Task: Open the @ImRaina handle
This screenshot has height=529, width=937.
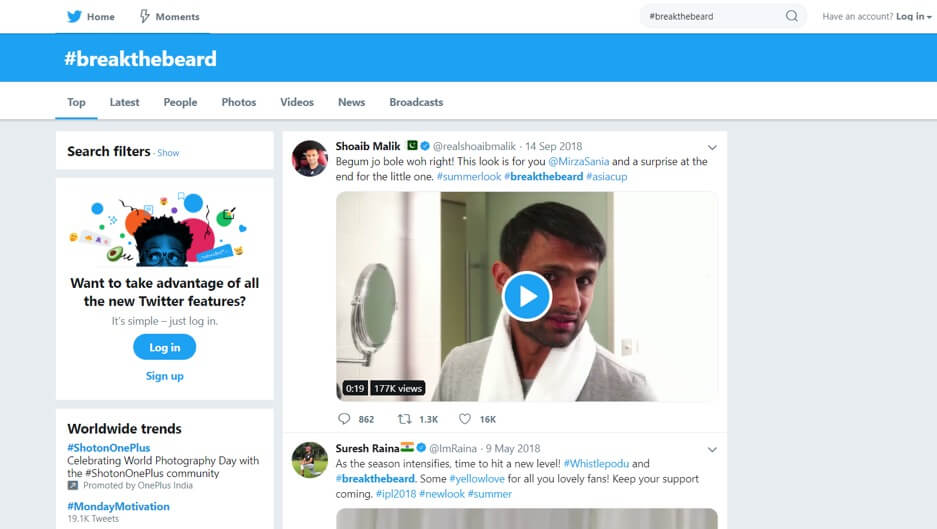Action: (x=453, y=448)
